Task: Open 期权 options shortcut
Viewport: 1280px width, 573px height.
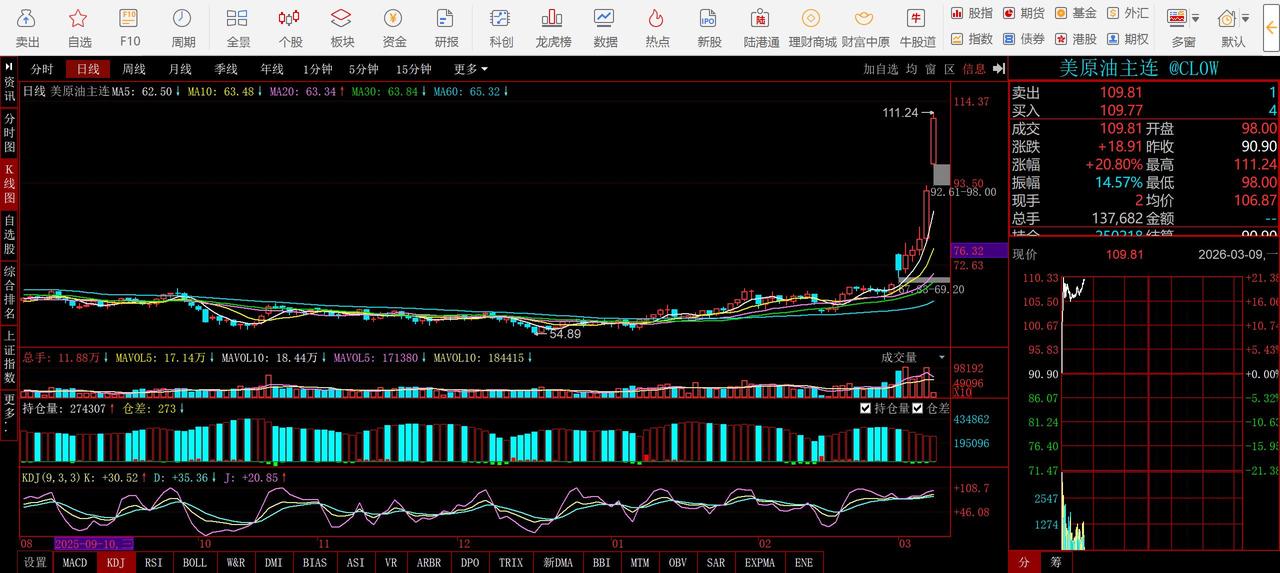Action: click(x=1128, y=39)
